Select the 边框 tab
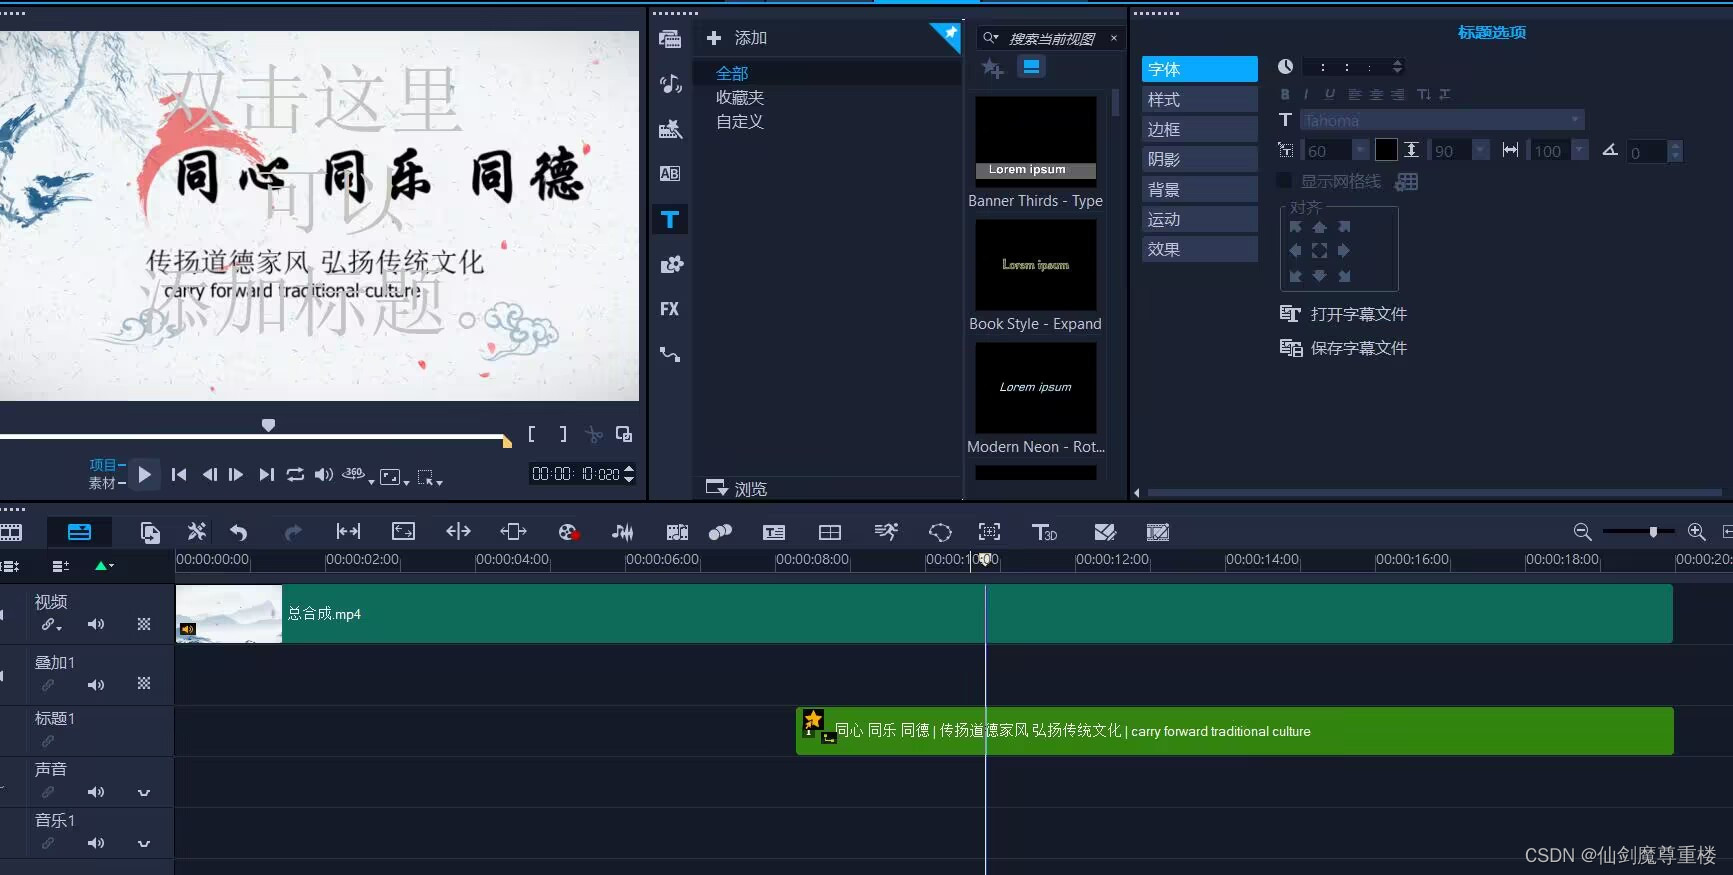 coord(1199,129)
